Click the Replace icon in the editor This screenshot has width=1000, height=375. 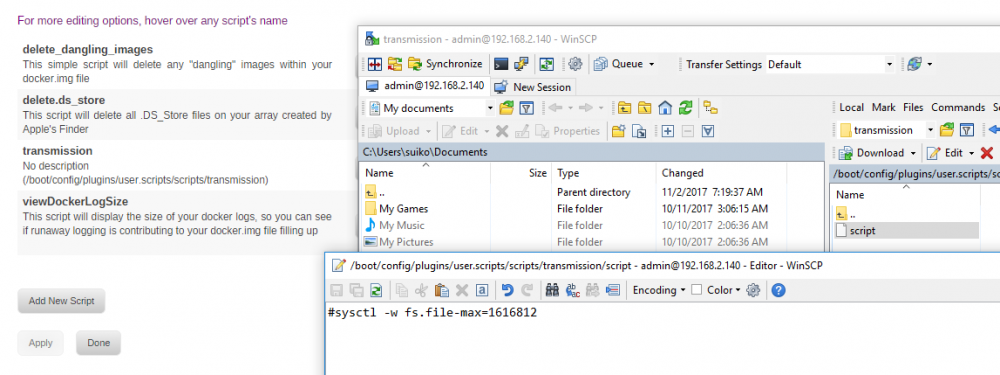click(x=573, y=290)
